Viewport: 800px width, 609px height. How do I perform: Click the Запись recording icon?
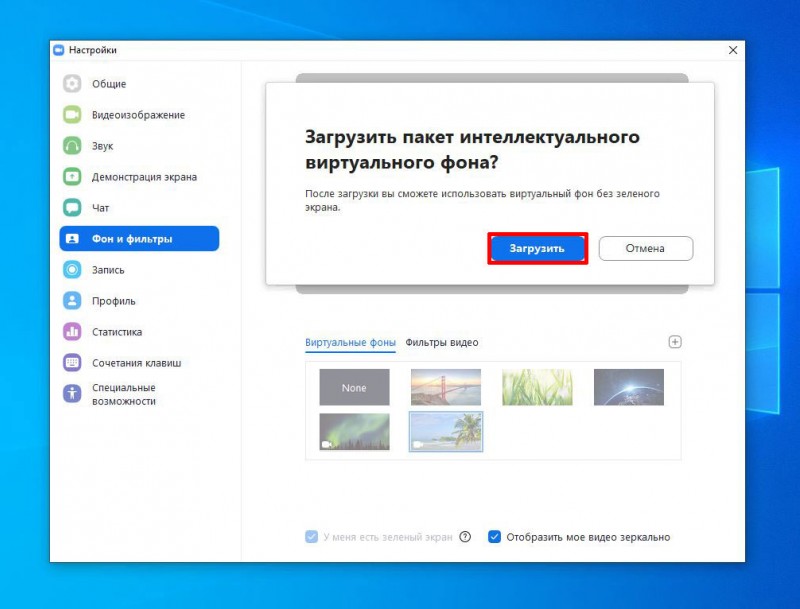pyautogui.click(x=72, y=270)
